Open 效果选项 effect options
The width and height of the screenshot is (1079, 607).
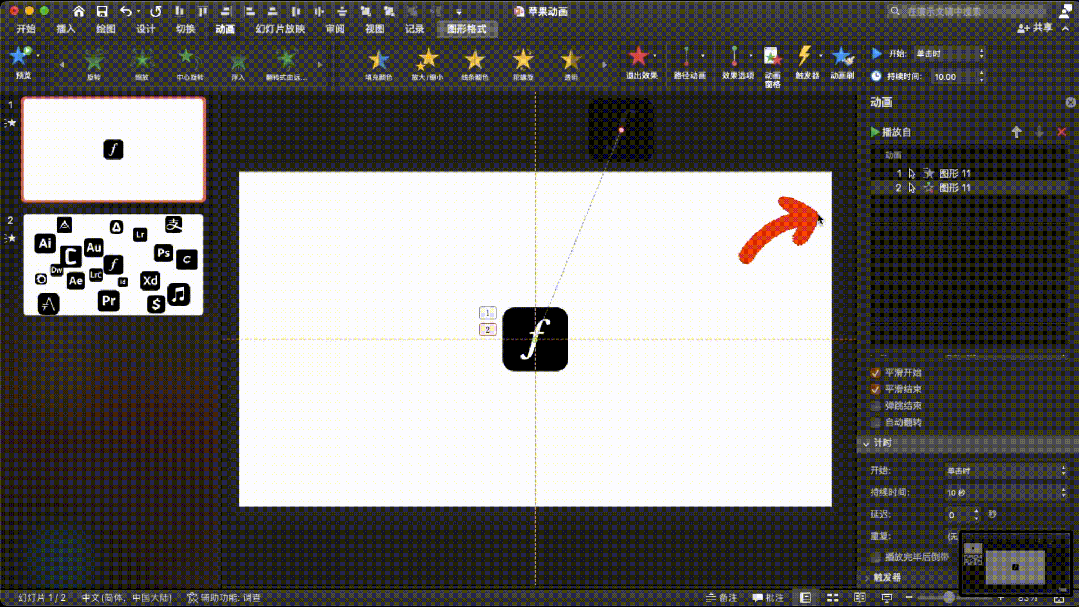[737, 63]
